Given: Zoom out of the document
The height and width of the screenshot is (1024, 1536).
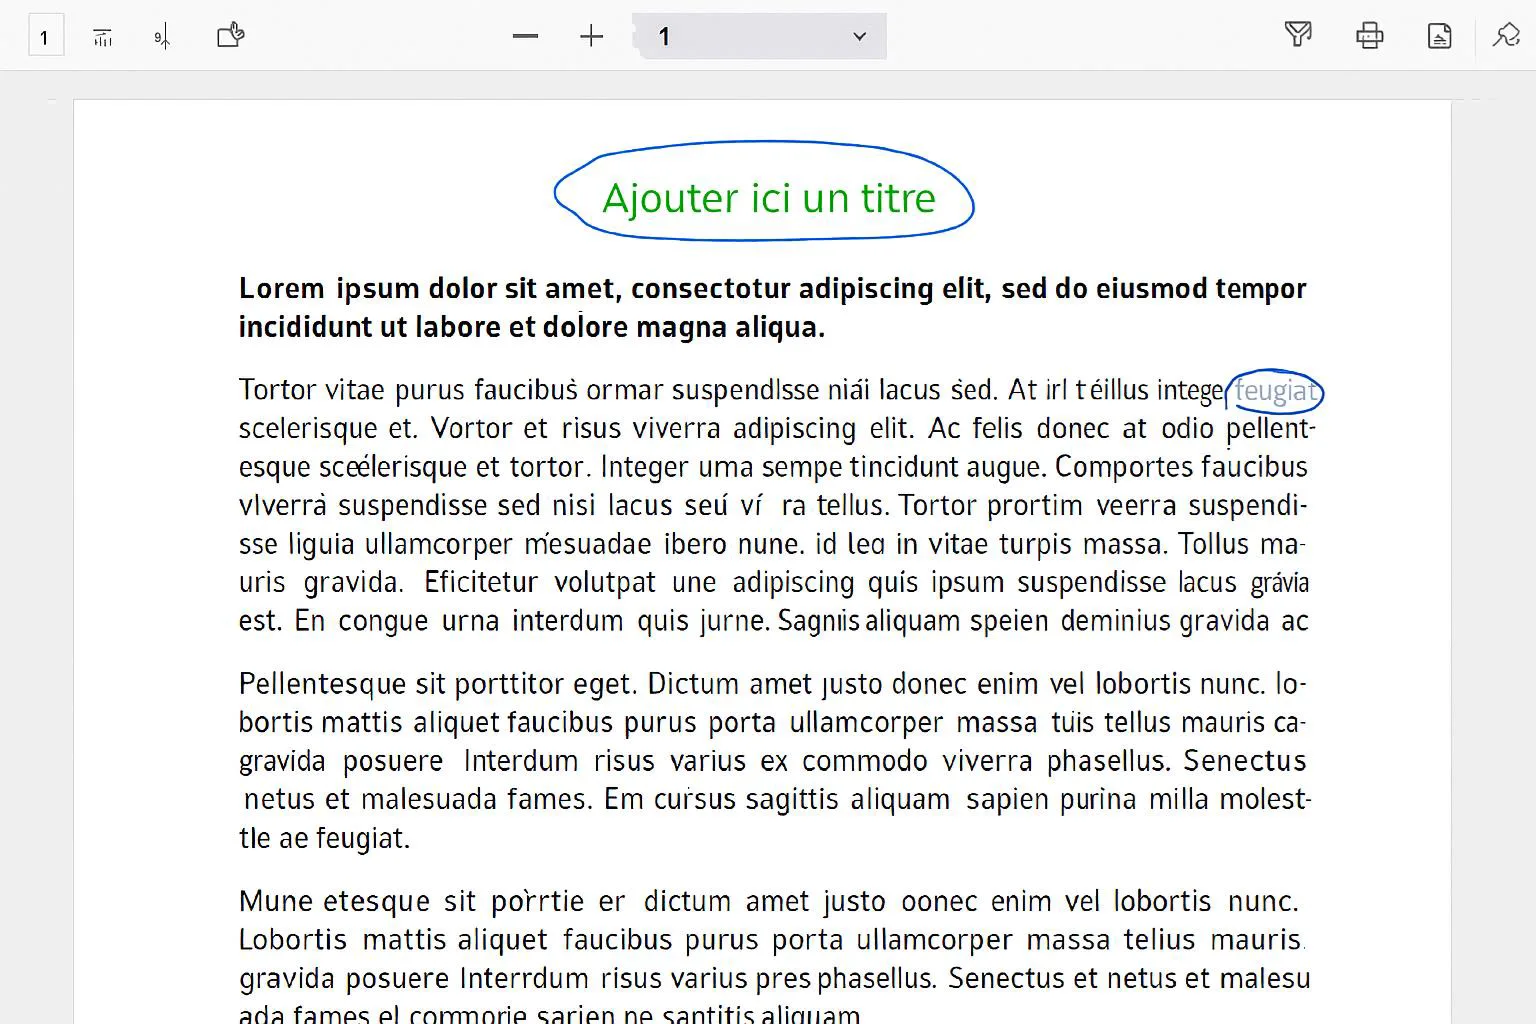Looking at the screenshot, I should click(525, 35).
